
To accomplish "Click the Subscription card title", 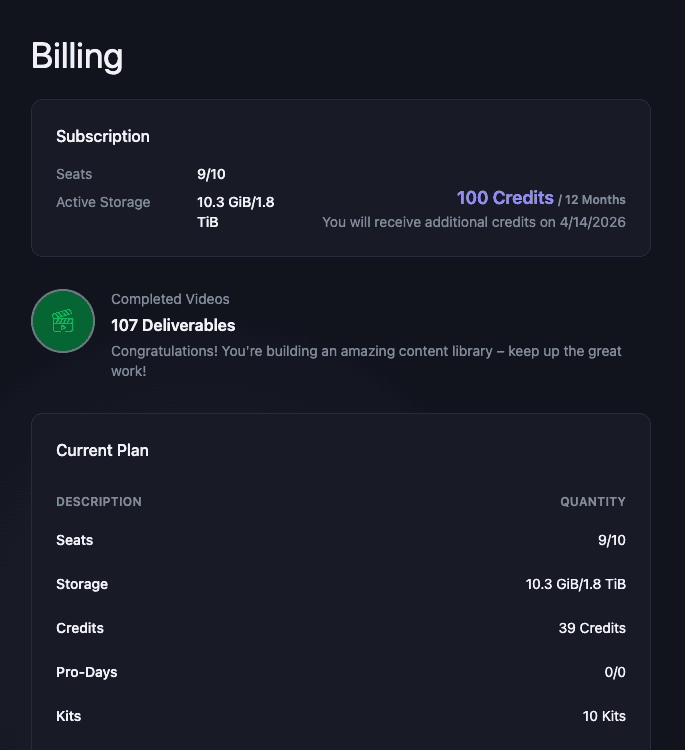I will pos(103,136).
